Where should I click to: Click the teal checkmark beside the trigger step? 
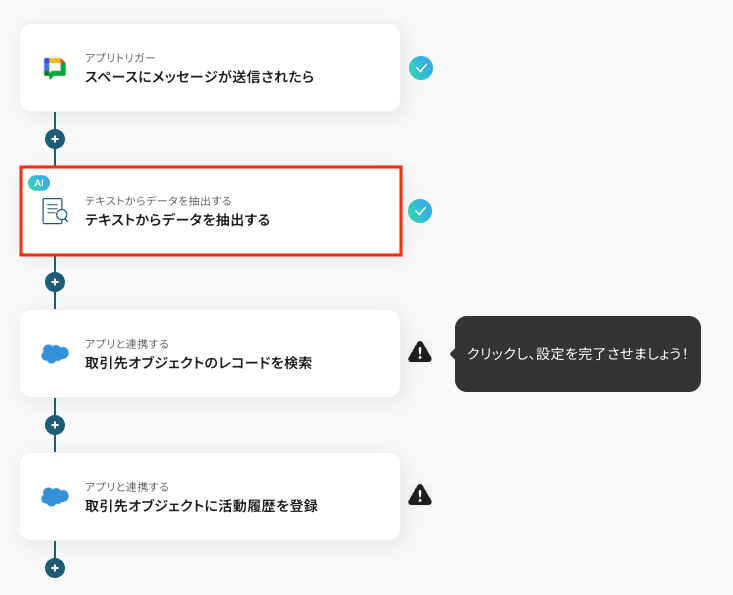(x=421, y=68)
